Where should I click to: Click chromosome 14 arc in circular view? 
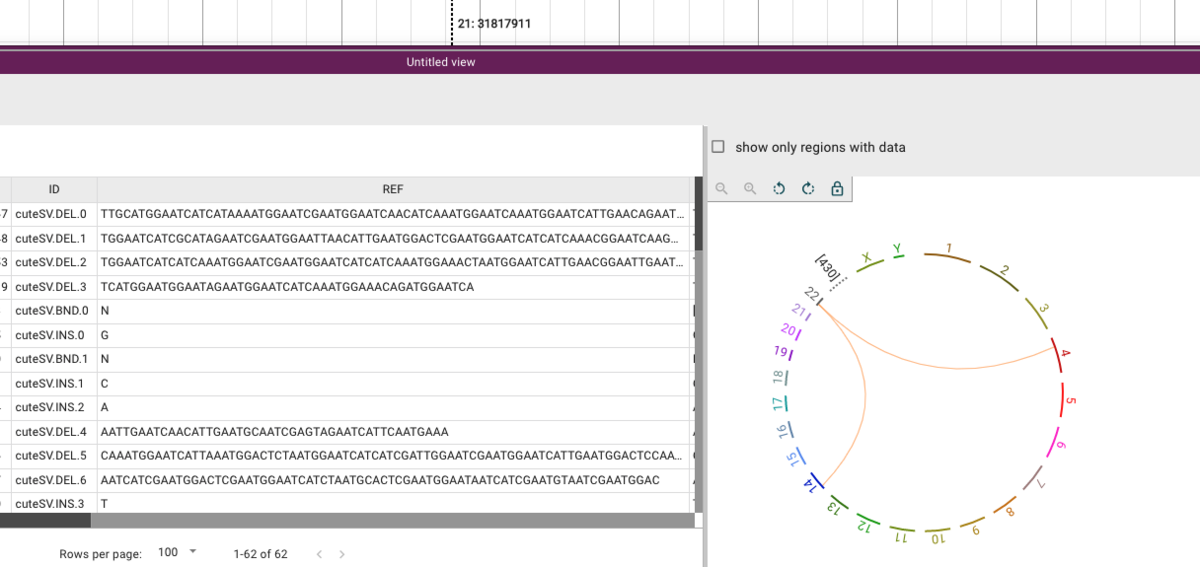[x=815, y=480]
